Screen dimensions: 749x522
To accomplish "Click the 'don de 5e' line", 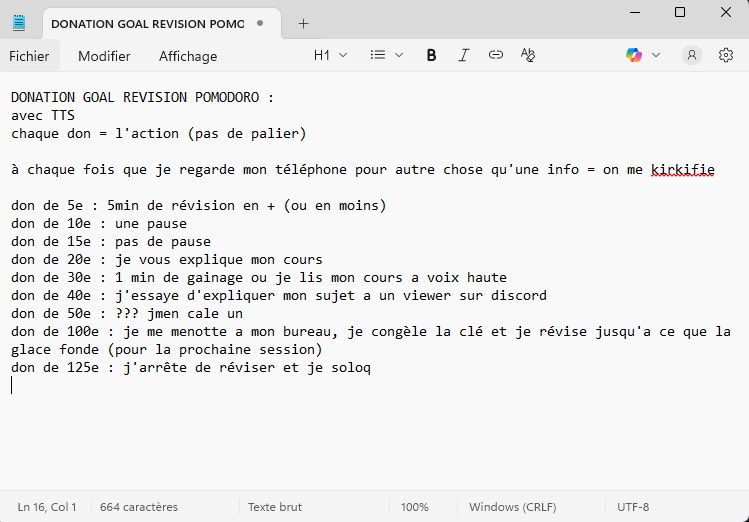I will [x=199, y=206].
